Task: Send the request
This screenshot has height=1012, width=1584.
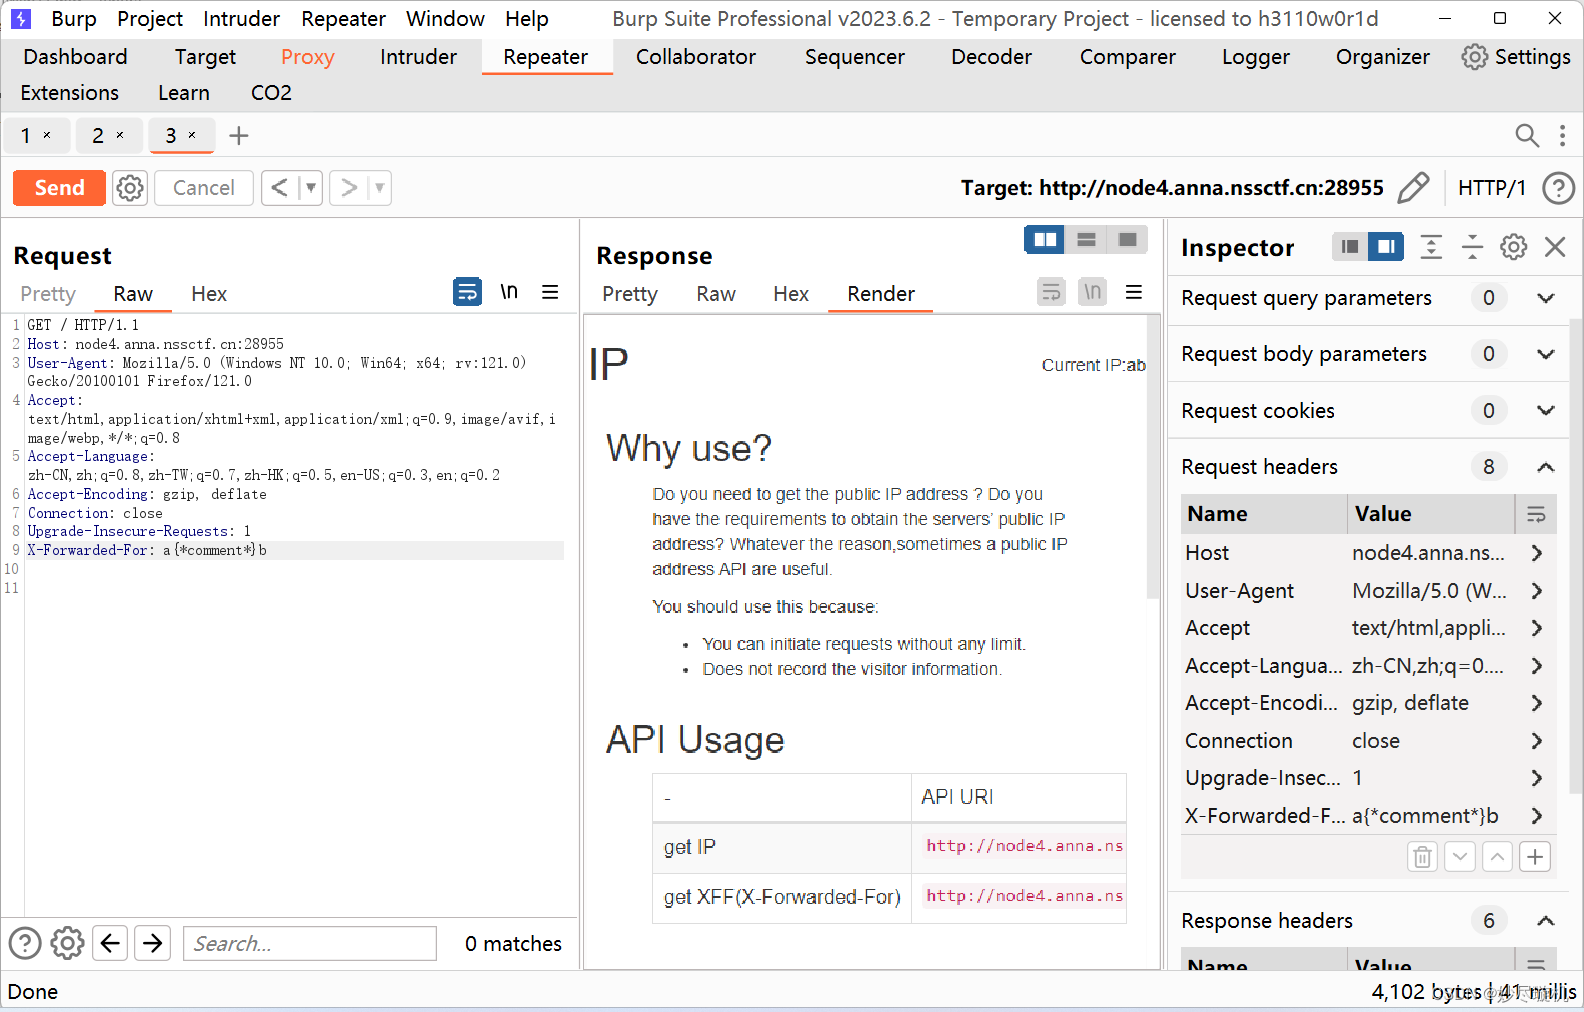Action: point(59,188)
